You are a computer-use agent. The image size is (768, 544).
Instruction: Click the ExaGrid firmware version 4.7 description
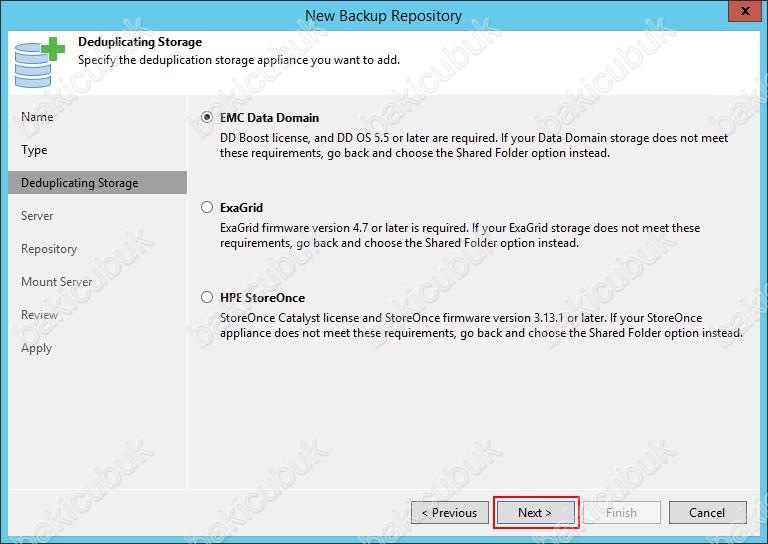(460, 235)
